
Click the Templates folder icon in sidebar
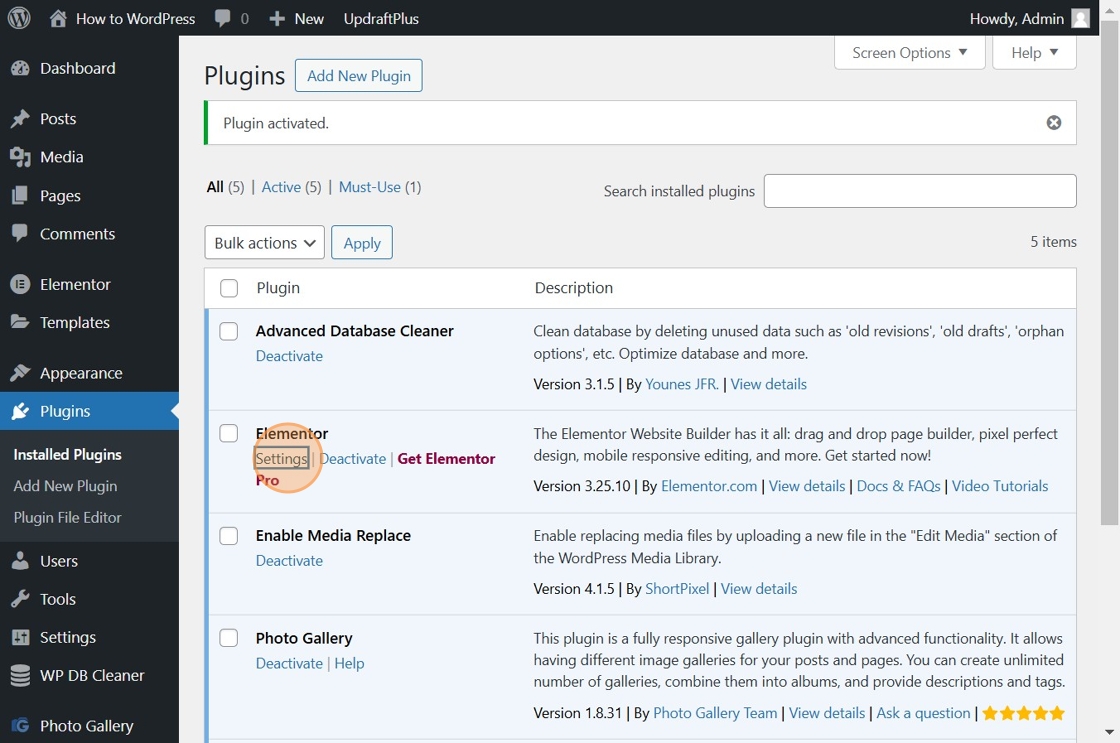(x=20, y=322)
